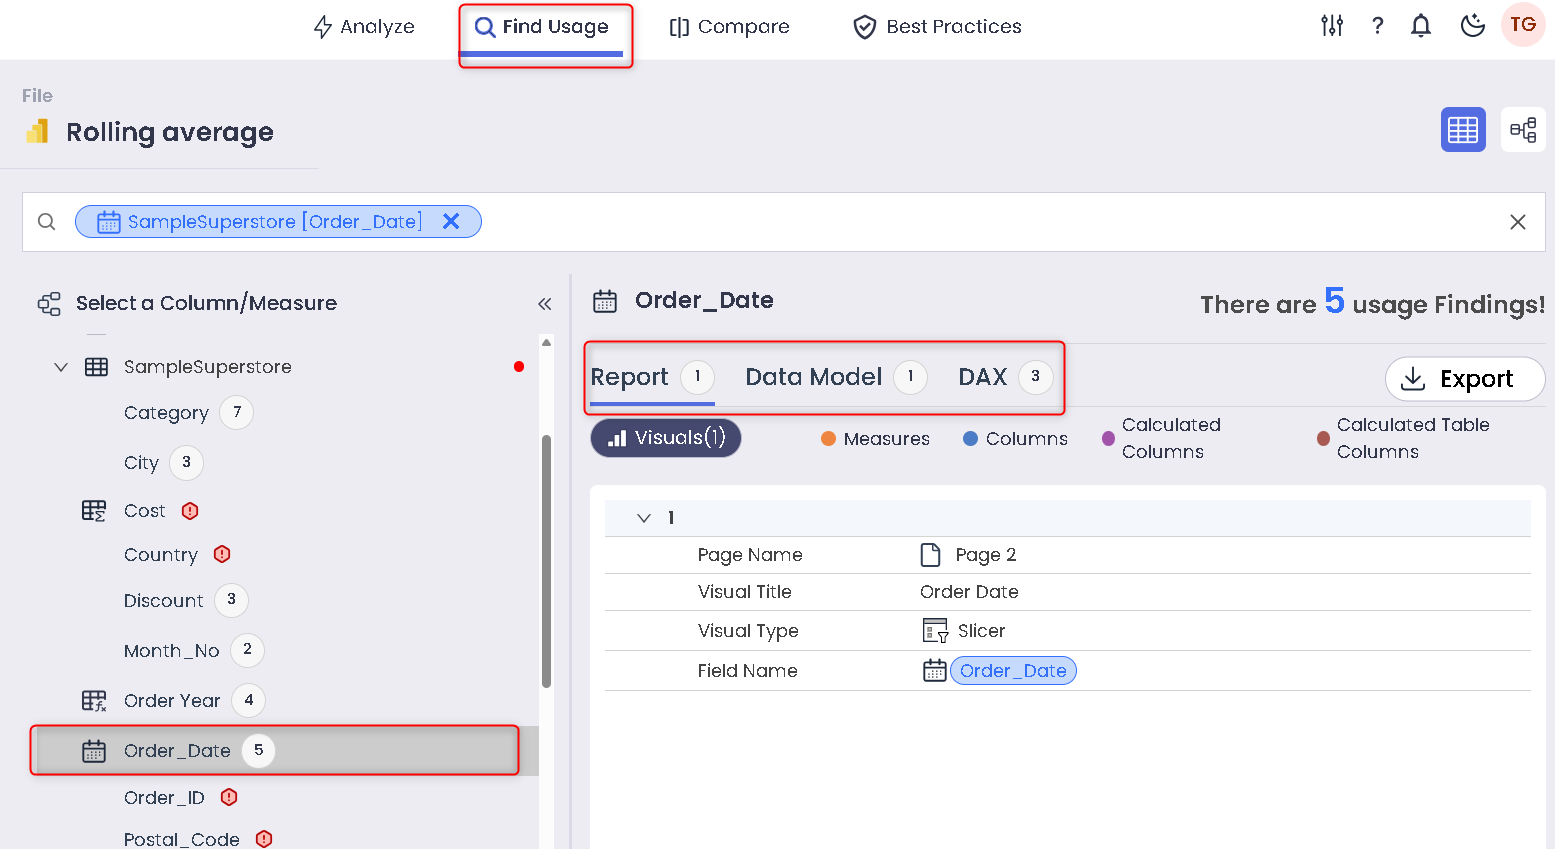Collapse visual result row 1
The height and width of the screenshot is (849, 1555).
tap(644, 518)
